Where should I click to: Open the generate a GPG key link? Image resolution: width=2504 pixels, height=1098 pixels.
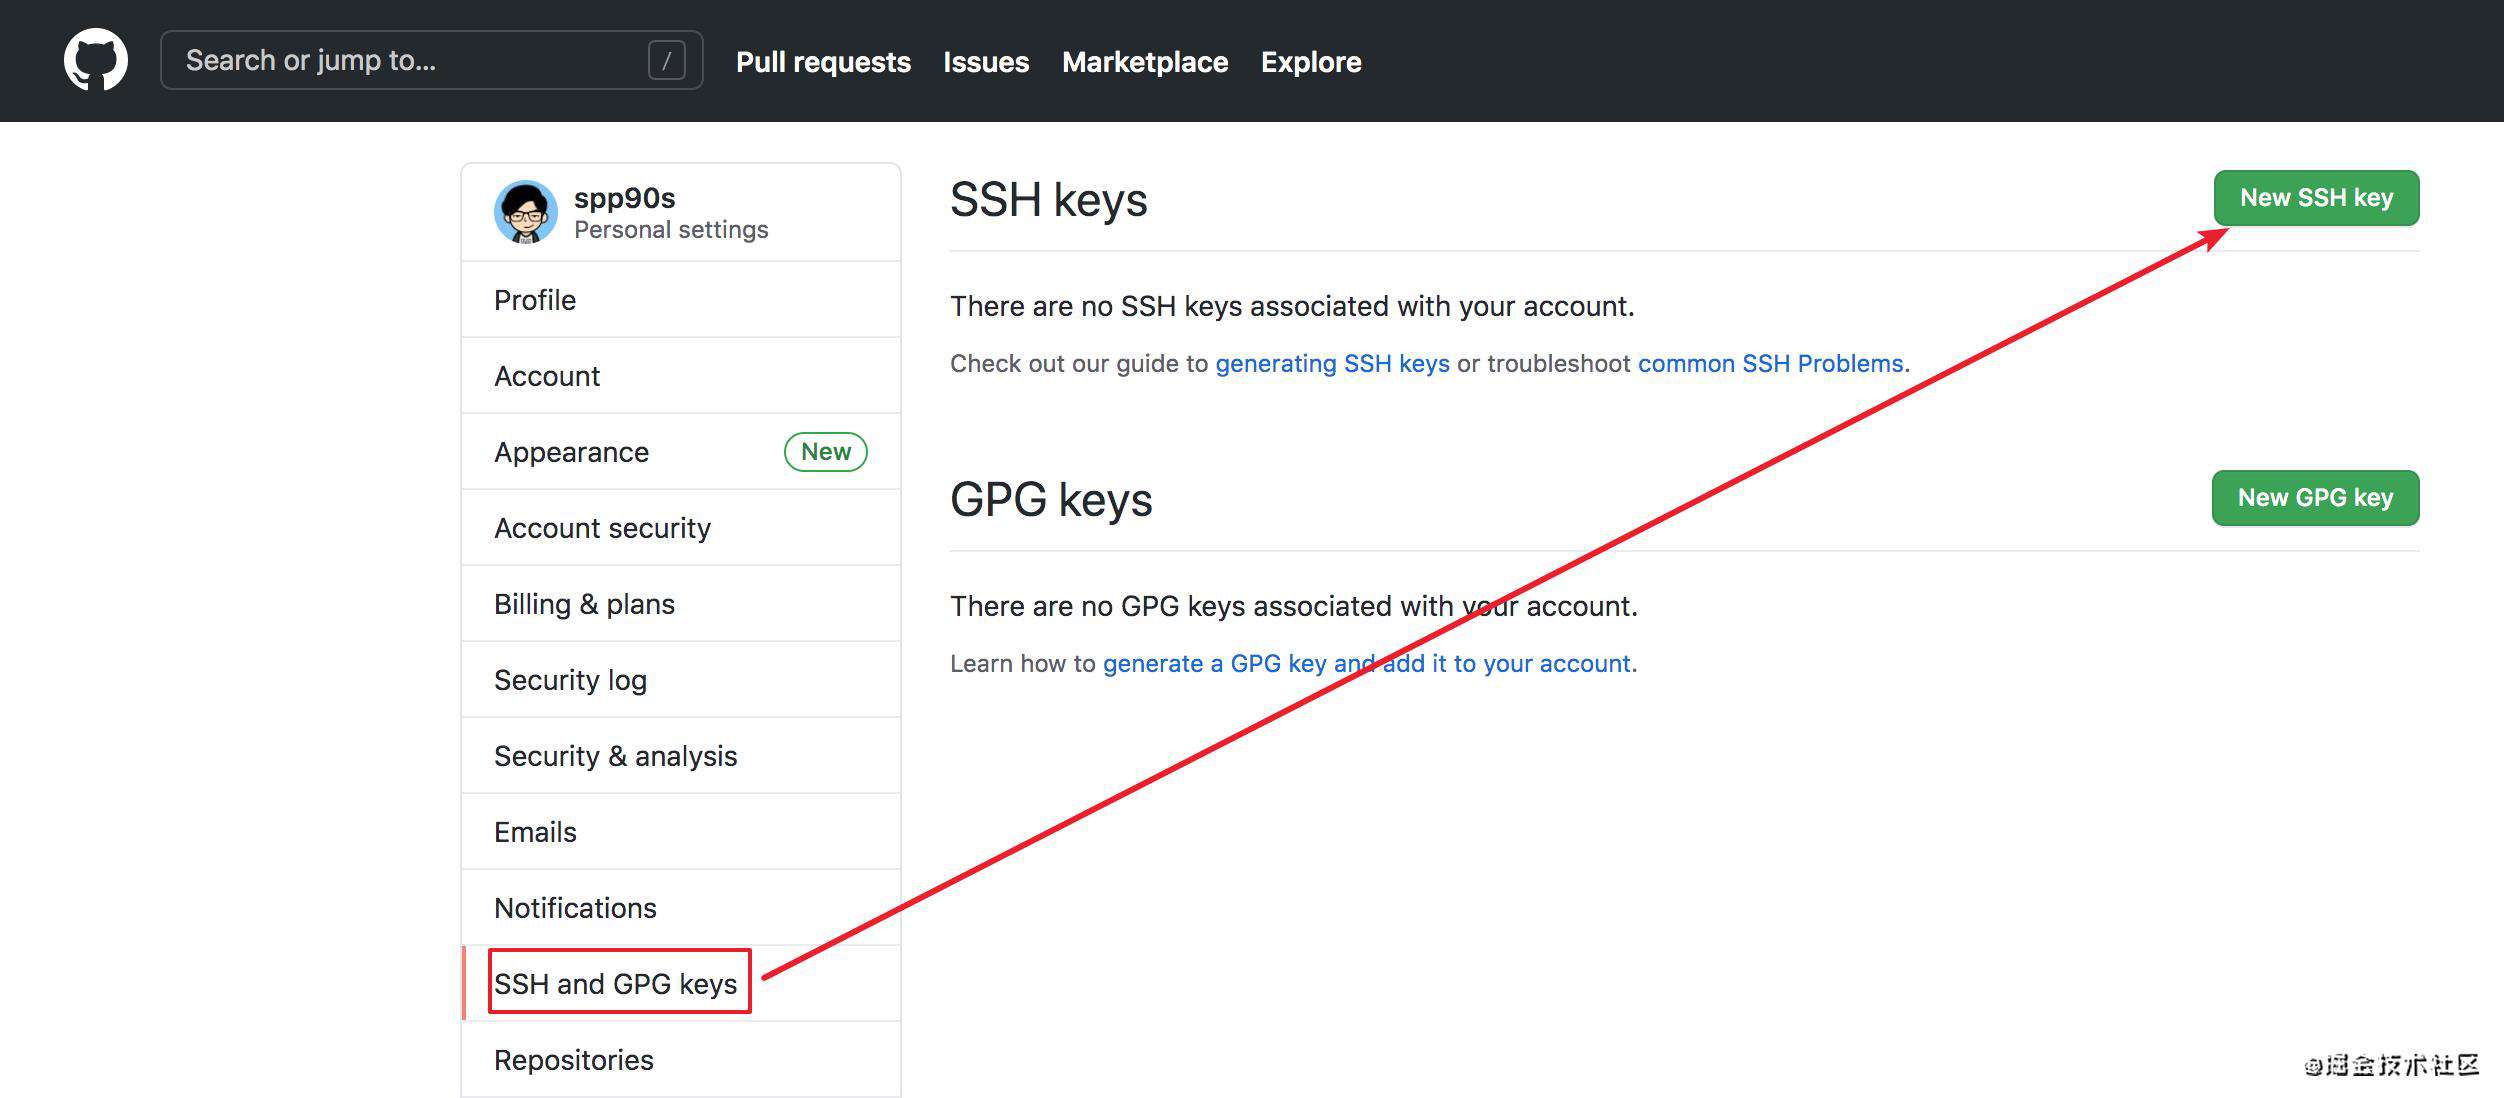pos(1367,663)
